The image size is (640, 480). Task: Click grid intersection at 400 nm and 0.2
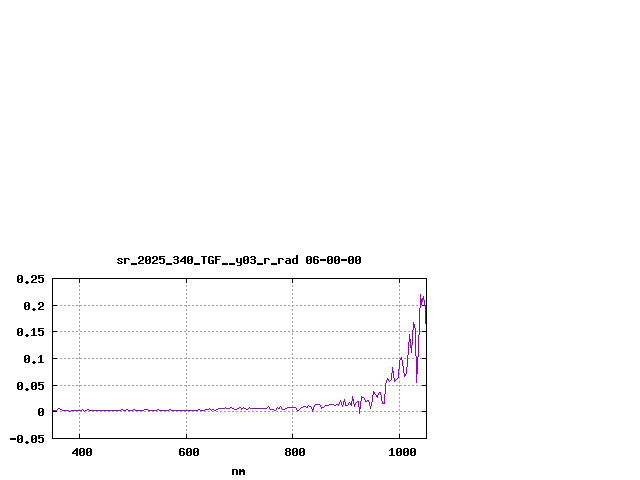[80, 305]
